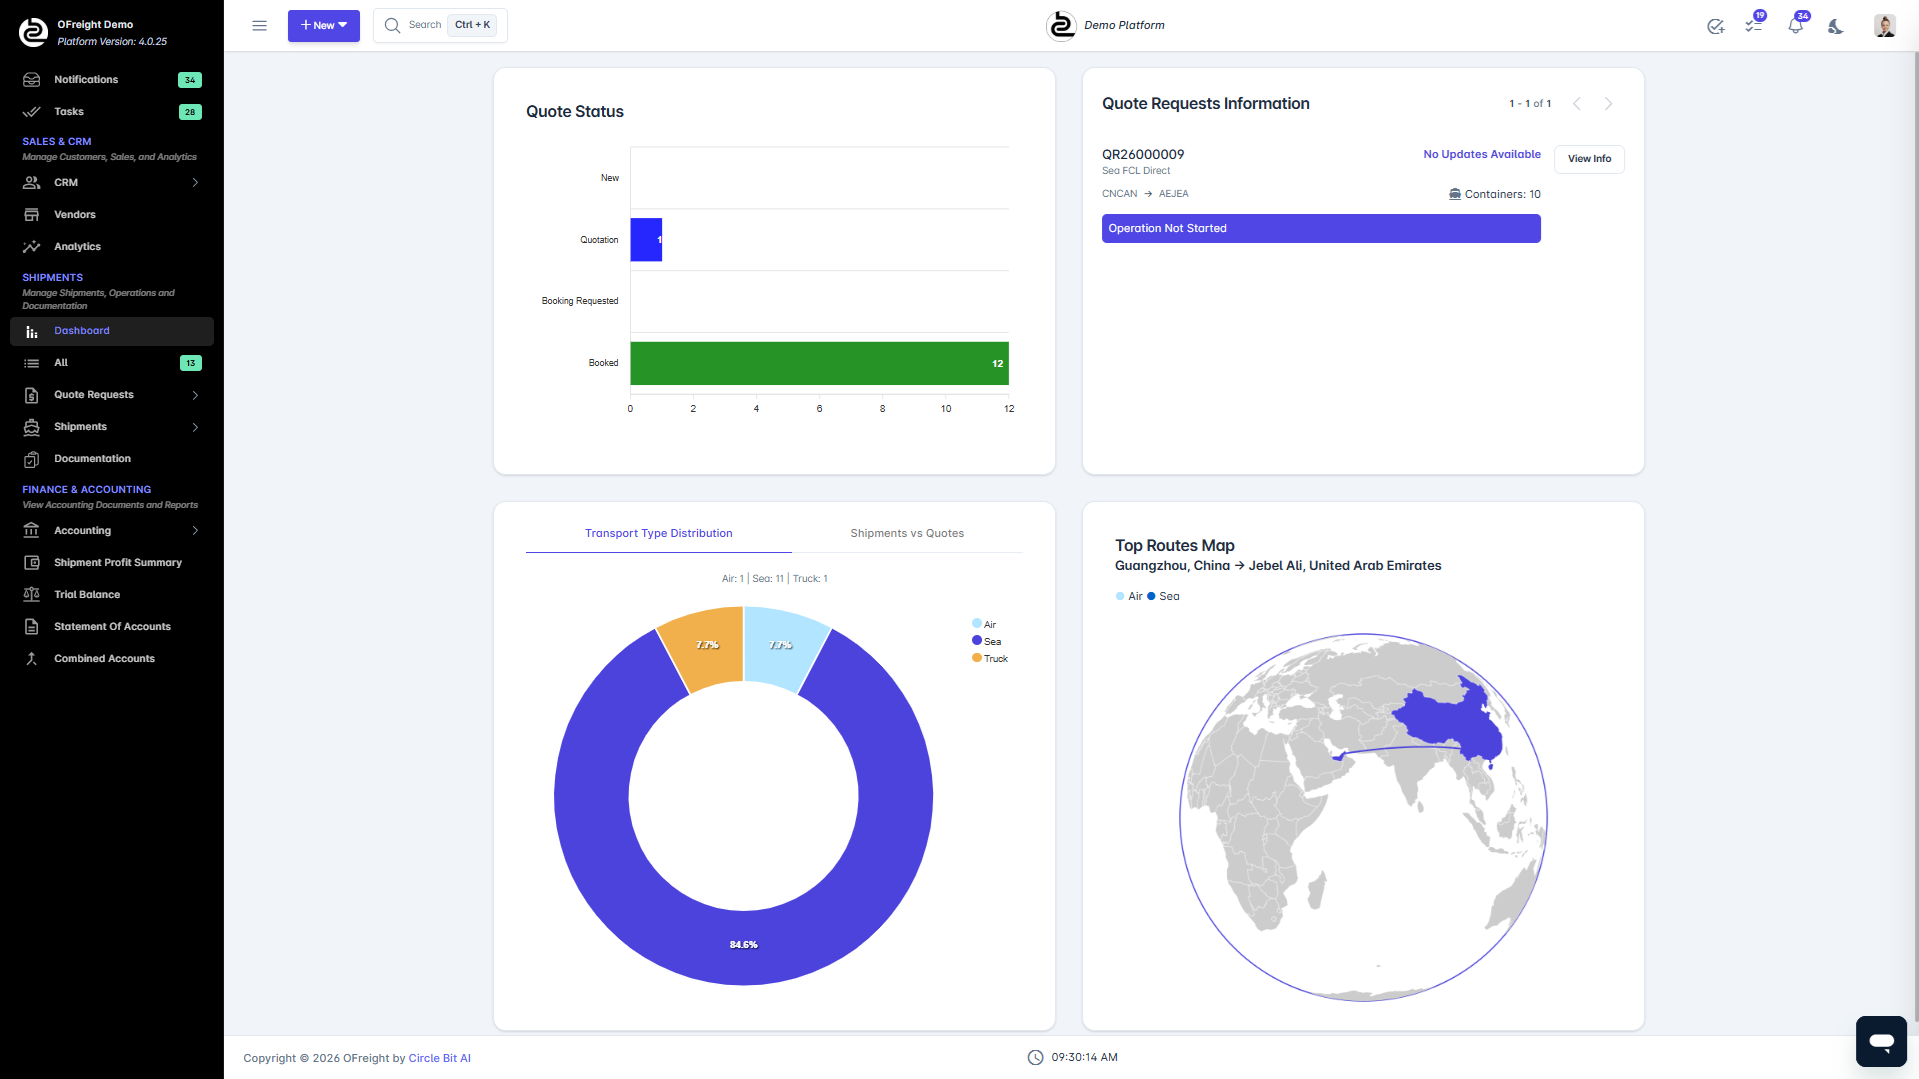Open the Notifications panel from the sidebar
Screen dimensions: 1919x1079
click(84, 79)
